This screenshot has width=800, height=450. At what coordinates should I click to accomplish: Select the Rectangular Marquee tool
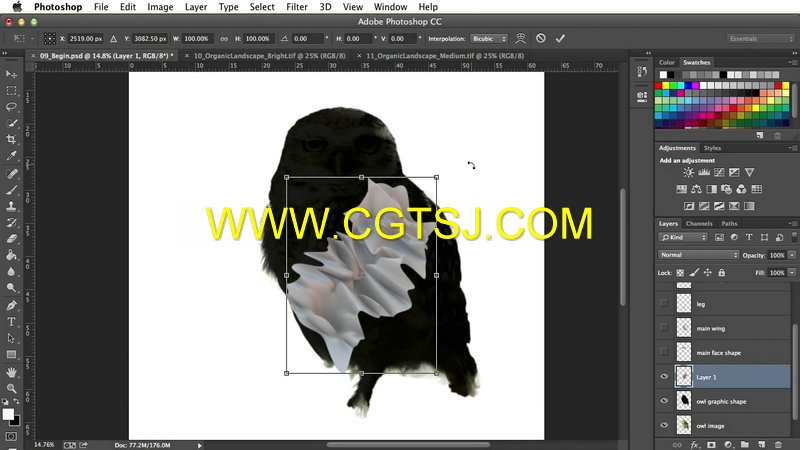point(11,91)
